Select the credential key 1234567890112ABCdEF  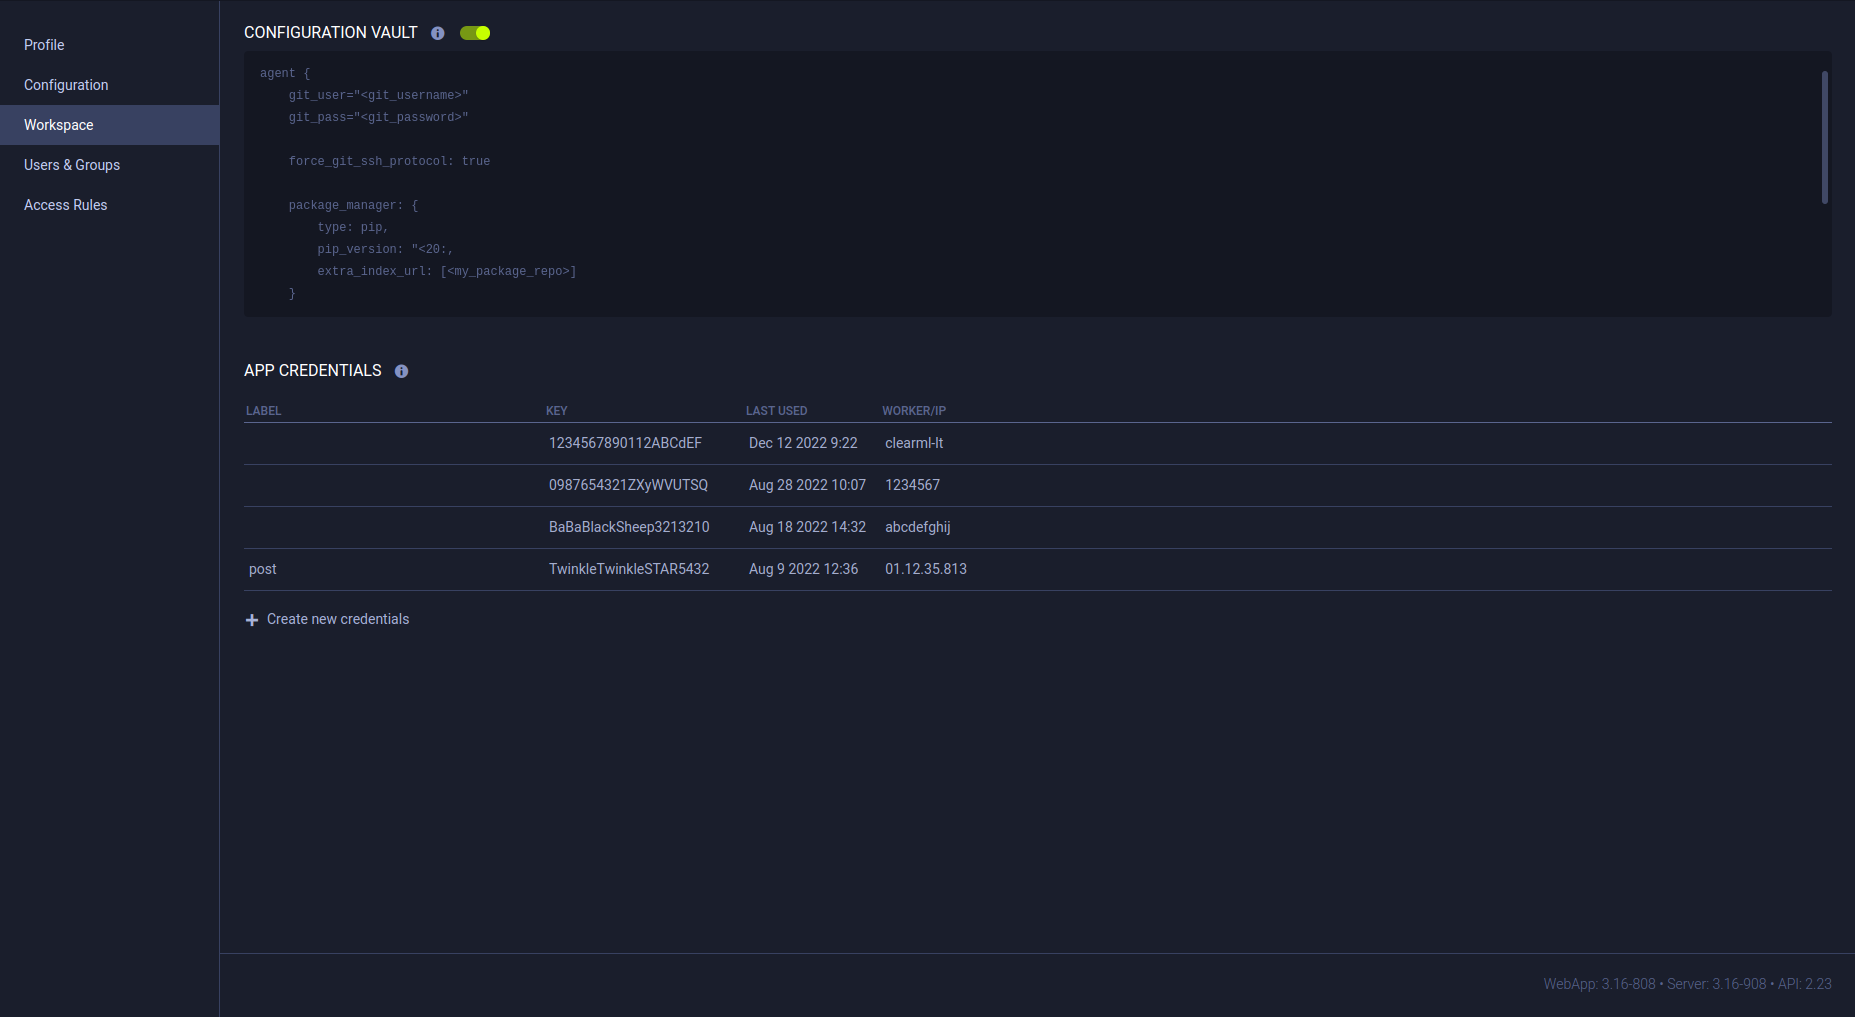coord(625,443)
